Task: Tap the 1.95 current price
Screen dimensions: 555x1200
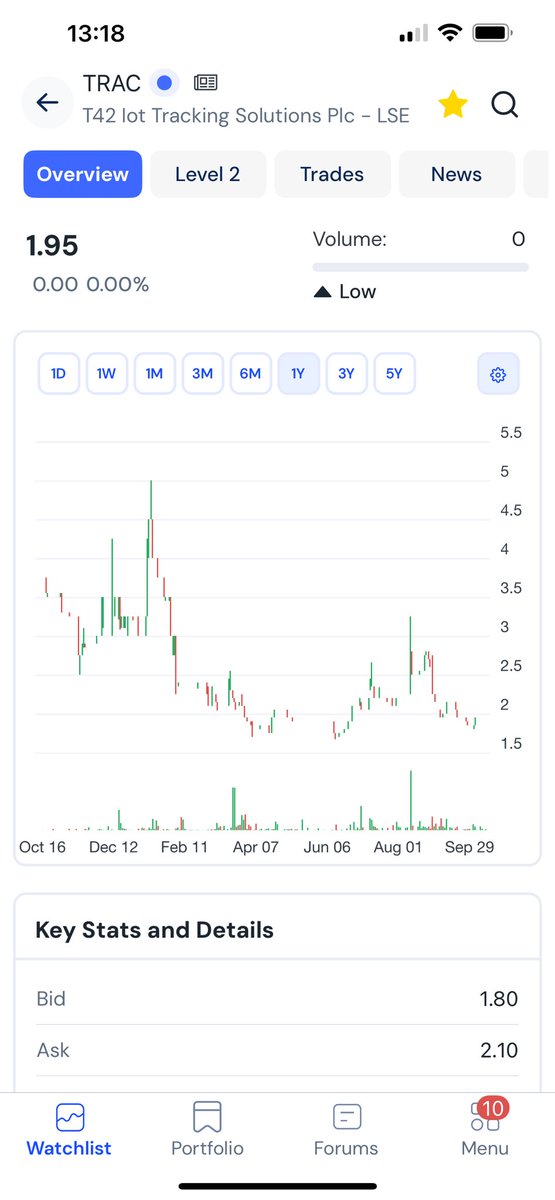Action: 52,246
